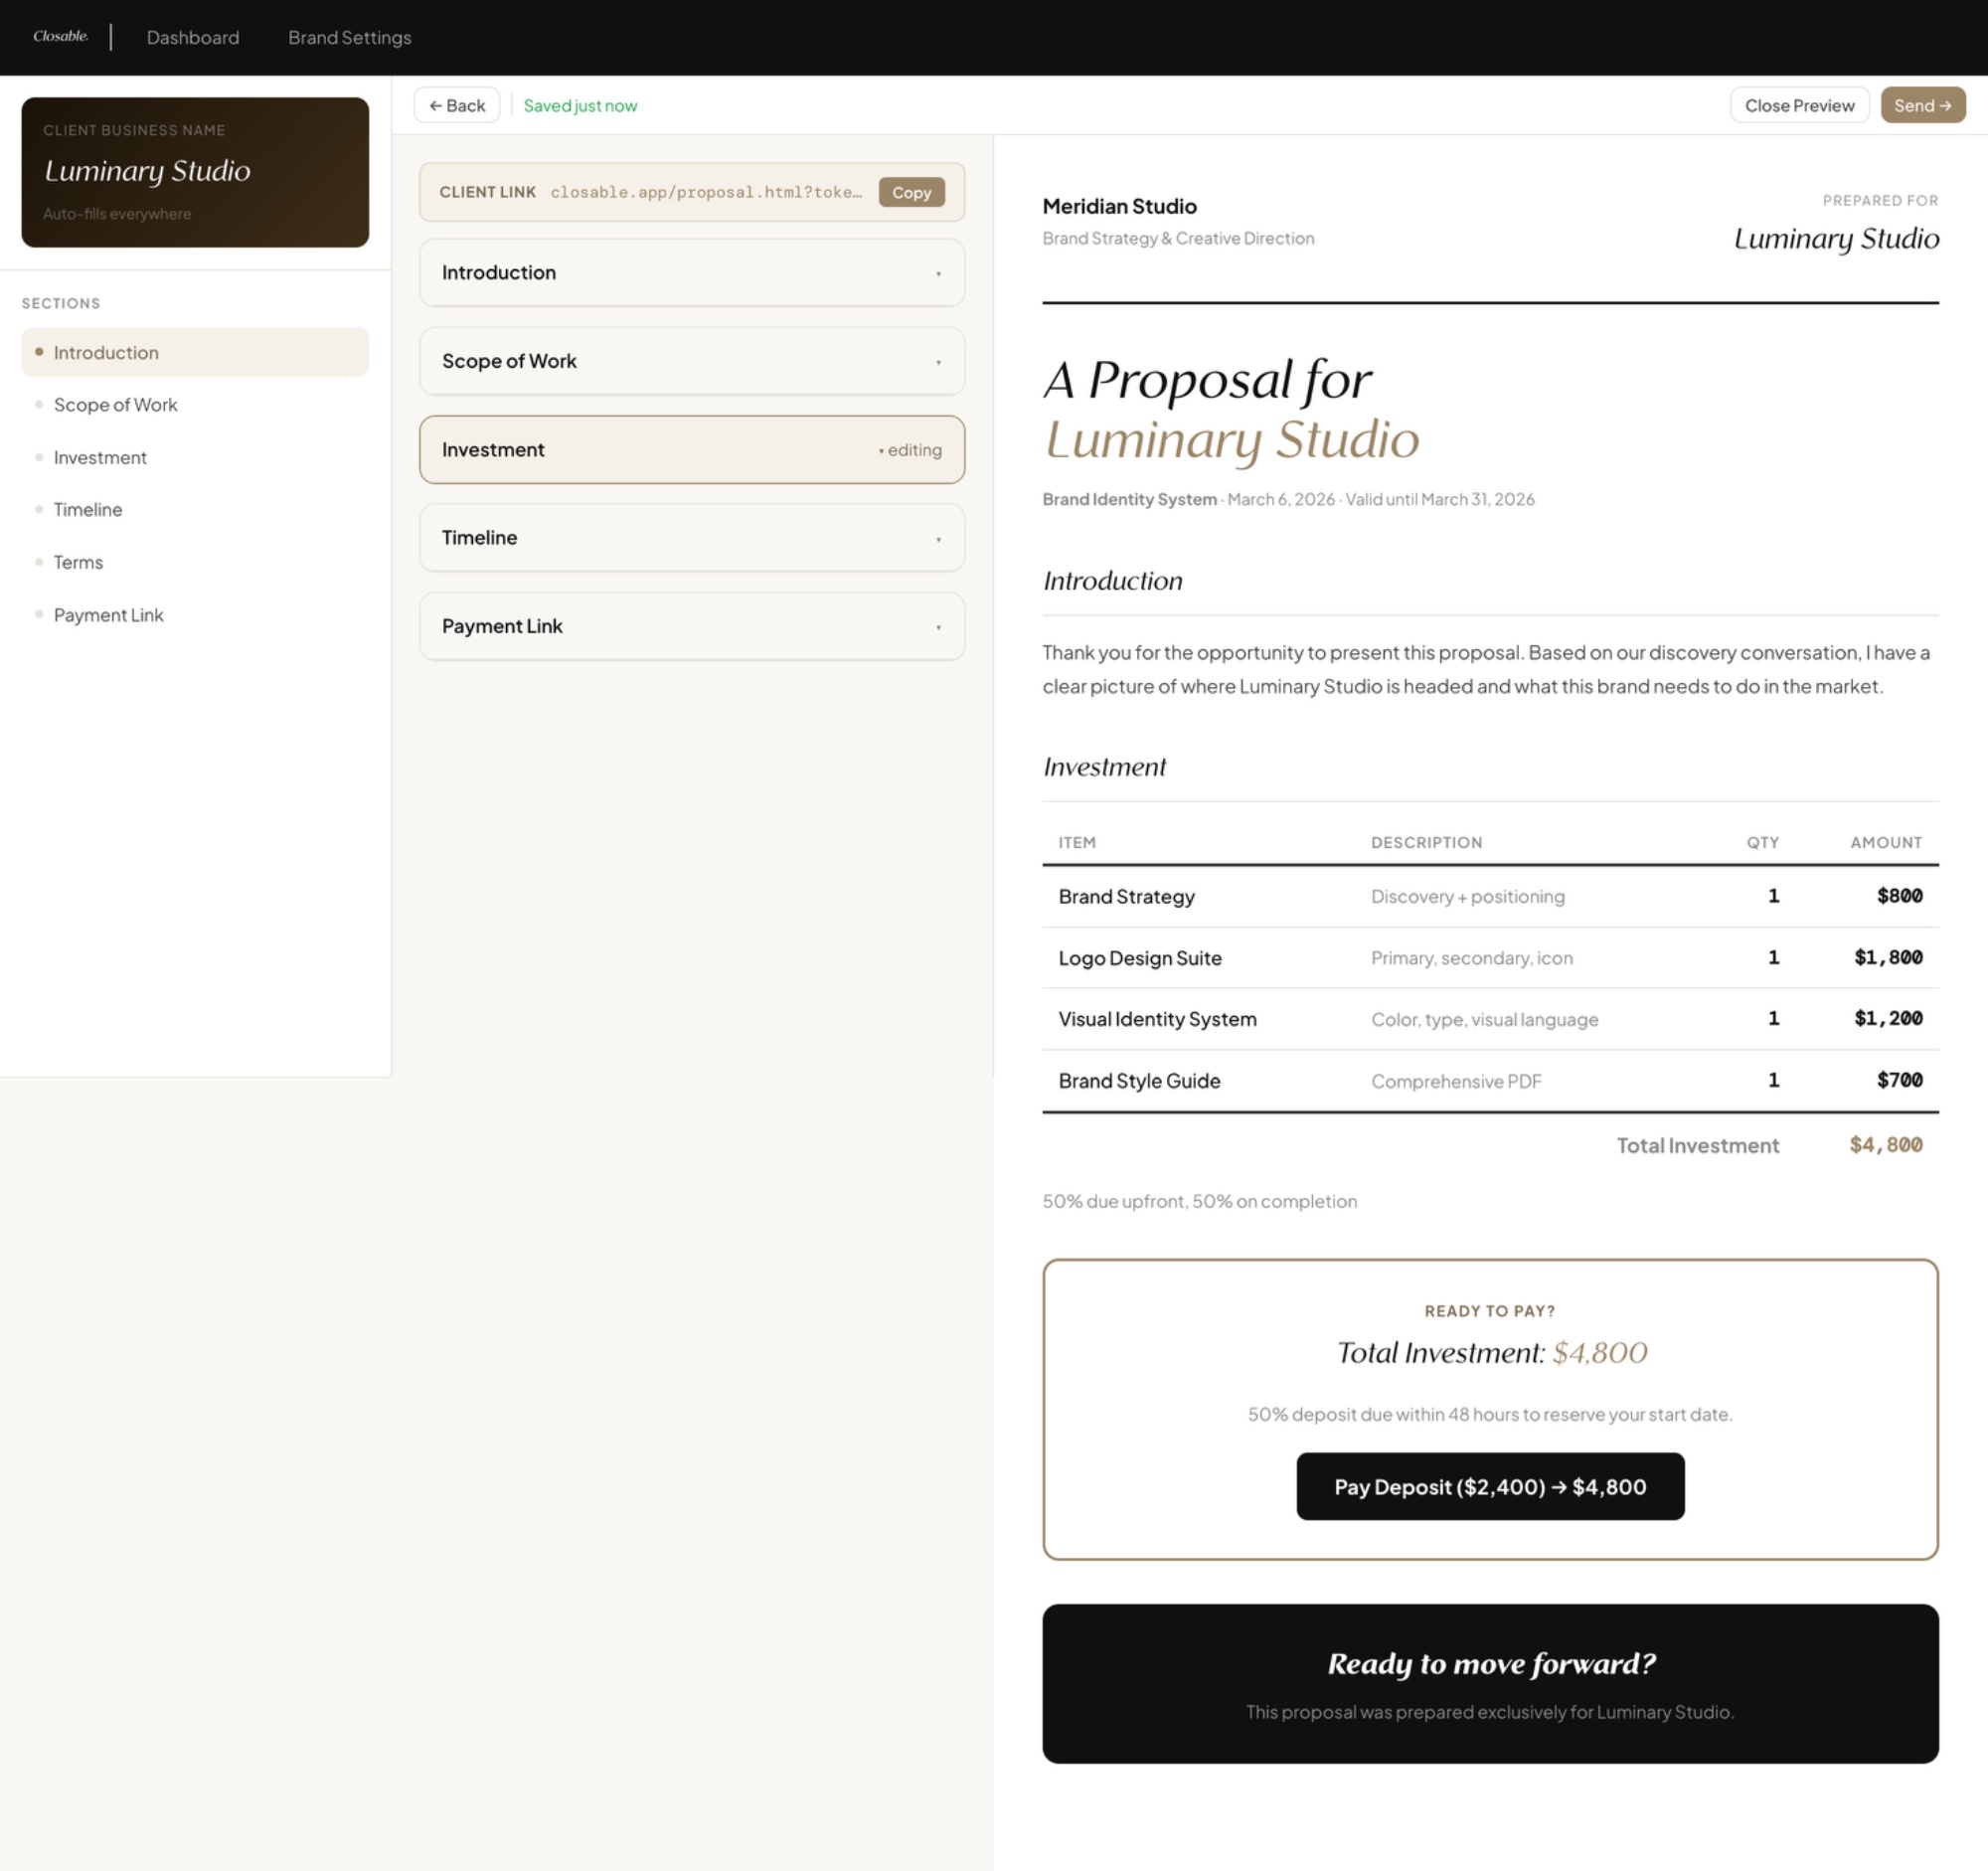Expand the Scope of Work card

click(x=691, y=361)
